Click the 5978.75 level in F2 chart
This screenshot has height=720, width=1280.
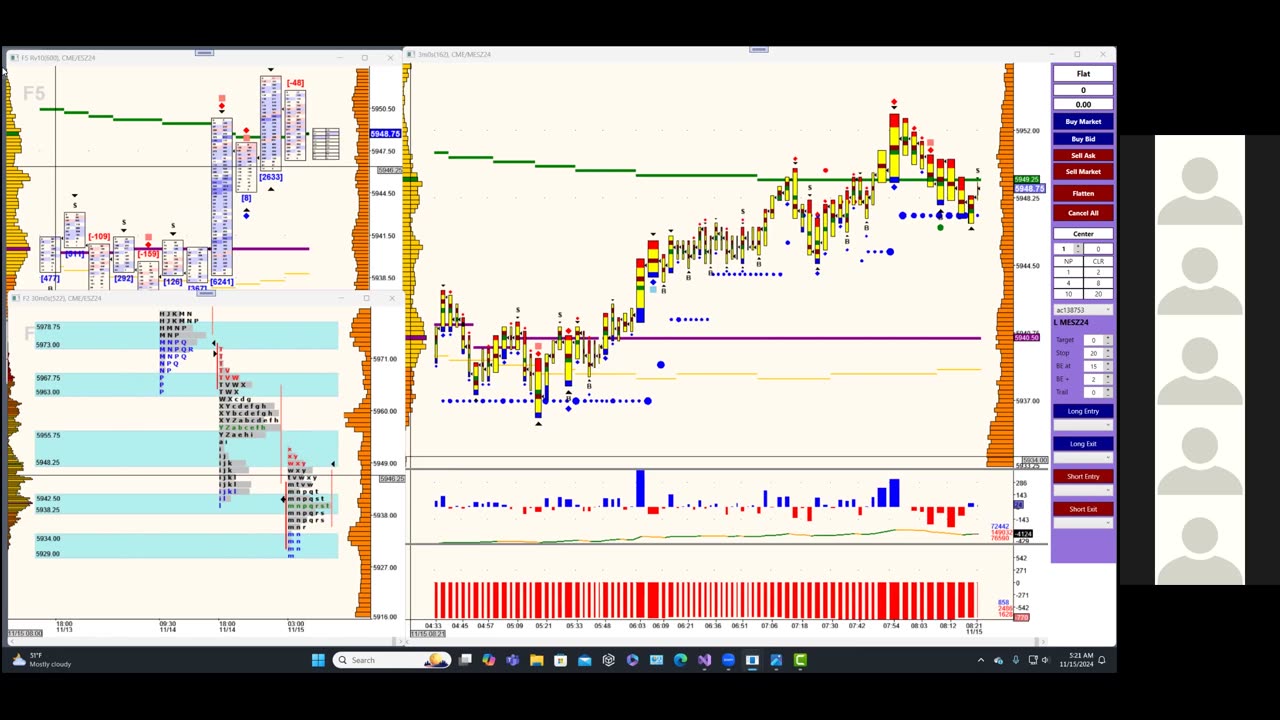(48, 327)
